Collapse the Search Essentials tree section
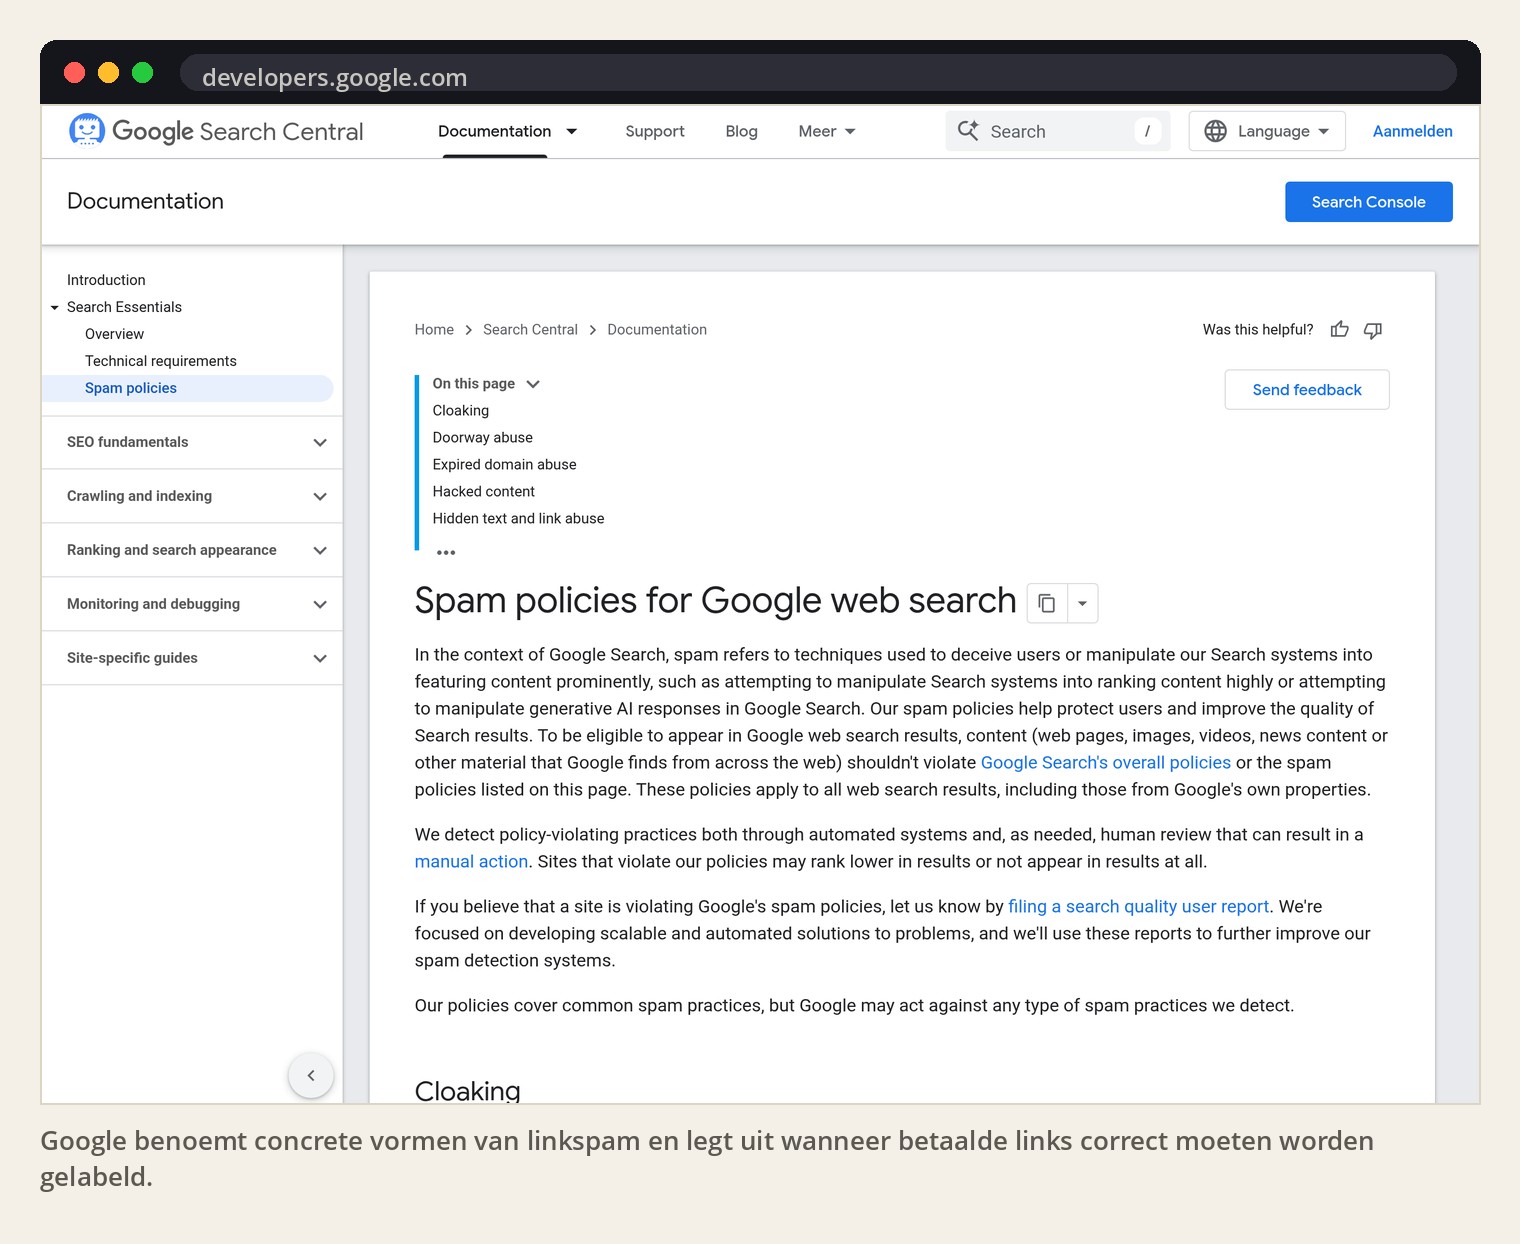This screenshot has height=1244, width=1520. (55, 308)
